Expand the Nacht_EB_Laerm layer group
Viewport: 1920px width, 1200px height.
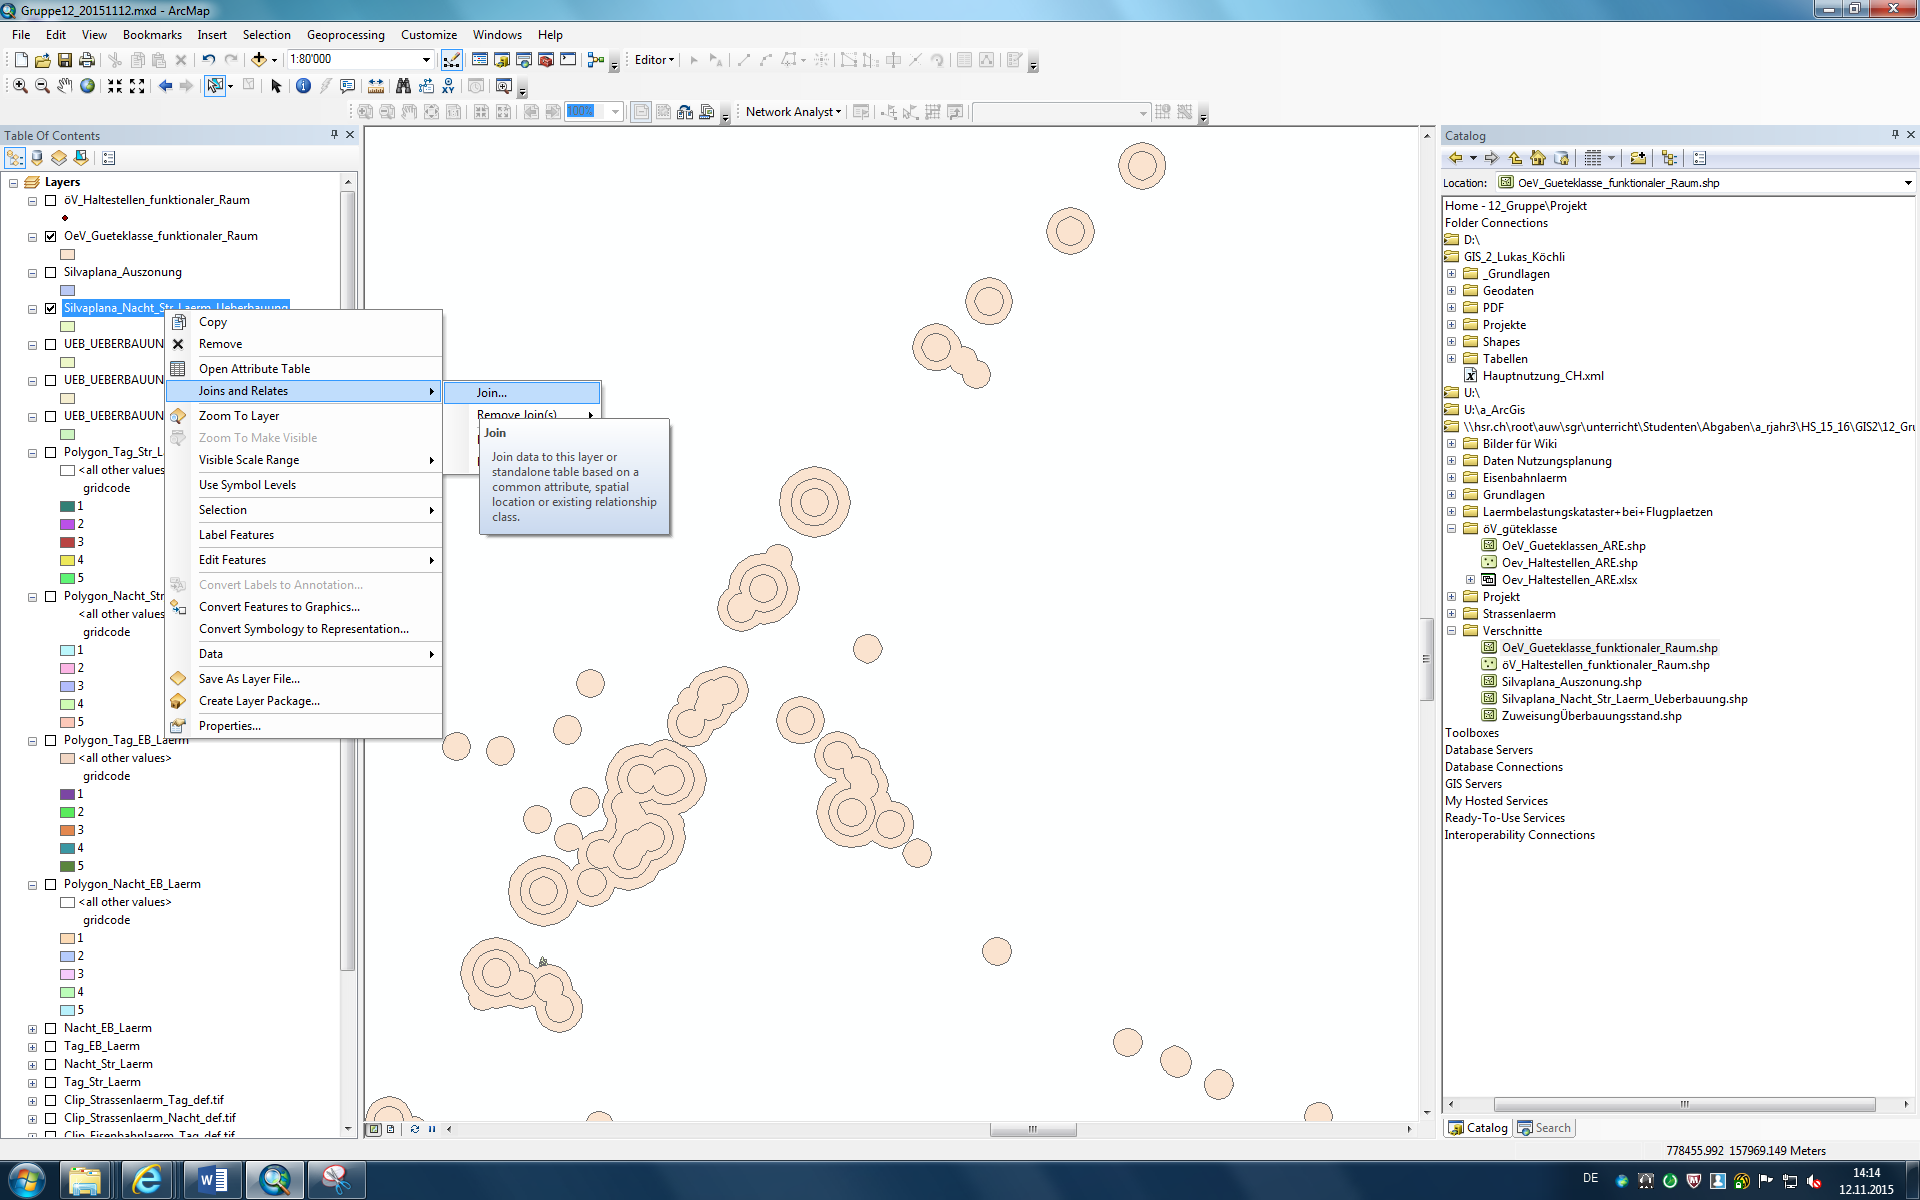32,1028
